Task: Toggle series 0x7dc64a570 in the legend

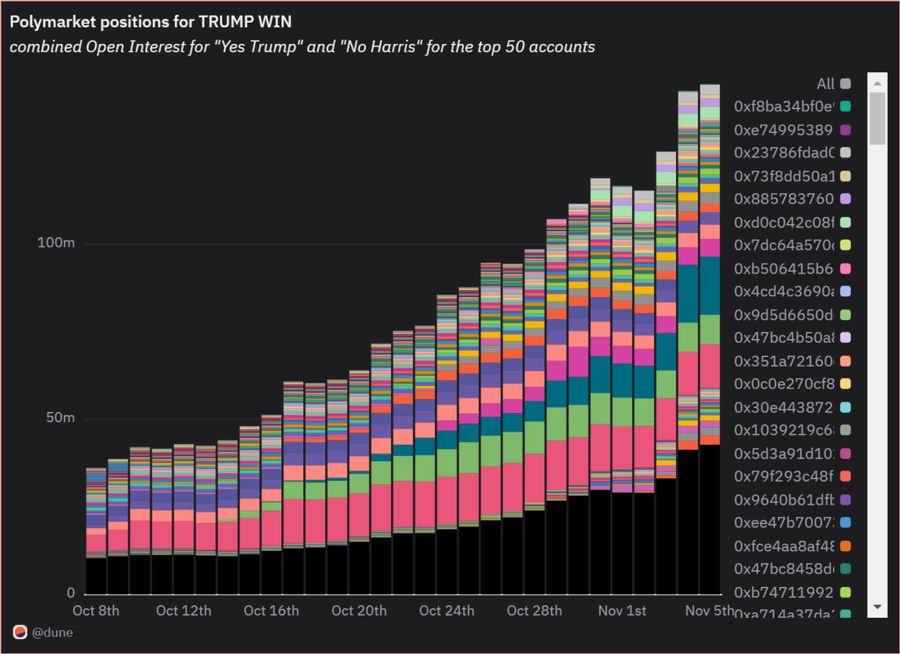Action: [793, 245]
